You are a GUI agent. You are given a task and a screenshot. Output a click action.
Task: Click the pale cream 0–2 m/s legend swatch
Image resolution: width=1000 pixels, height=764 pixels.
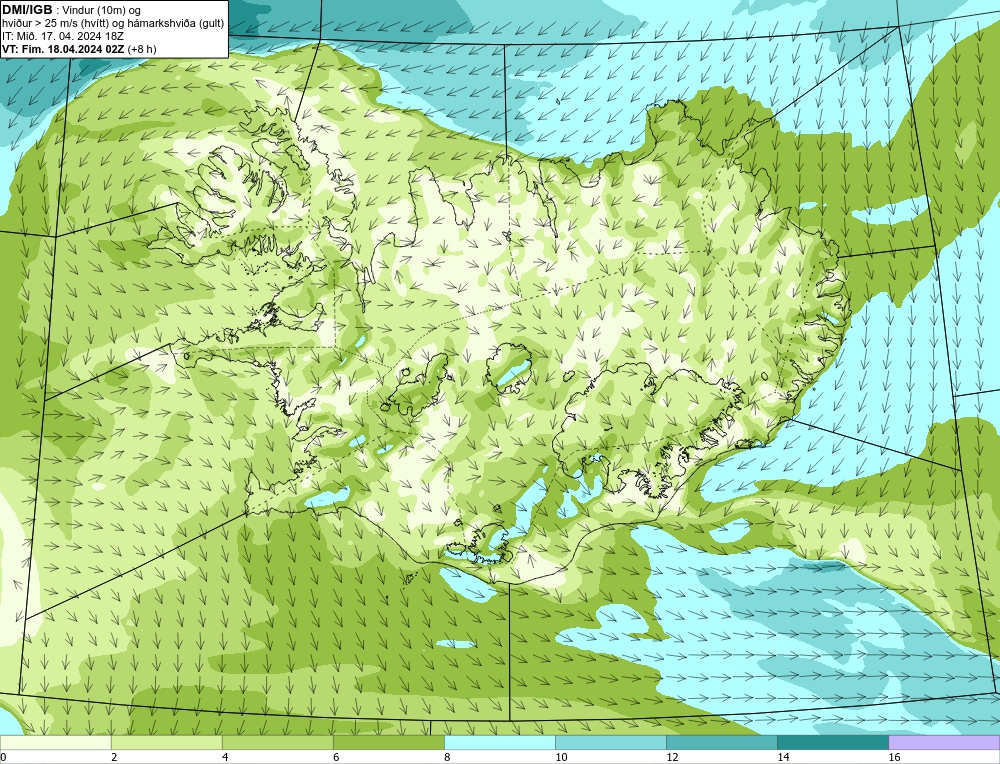(55, 742)
